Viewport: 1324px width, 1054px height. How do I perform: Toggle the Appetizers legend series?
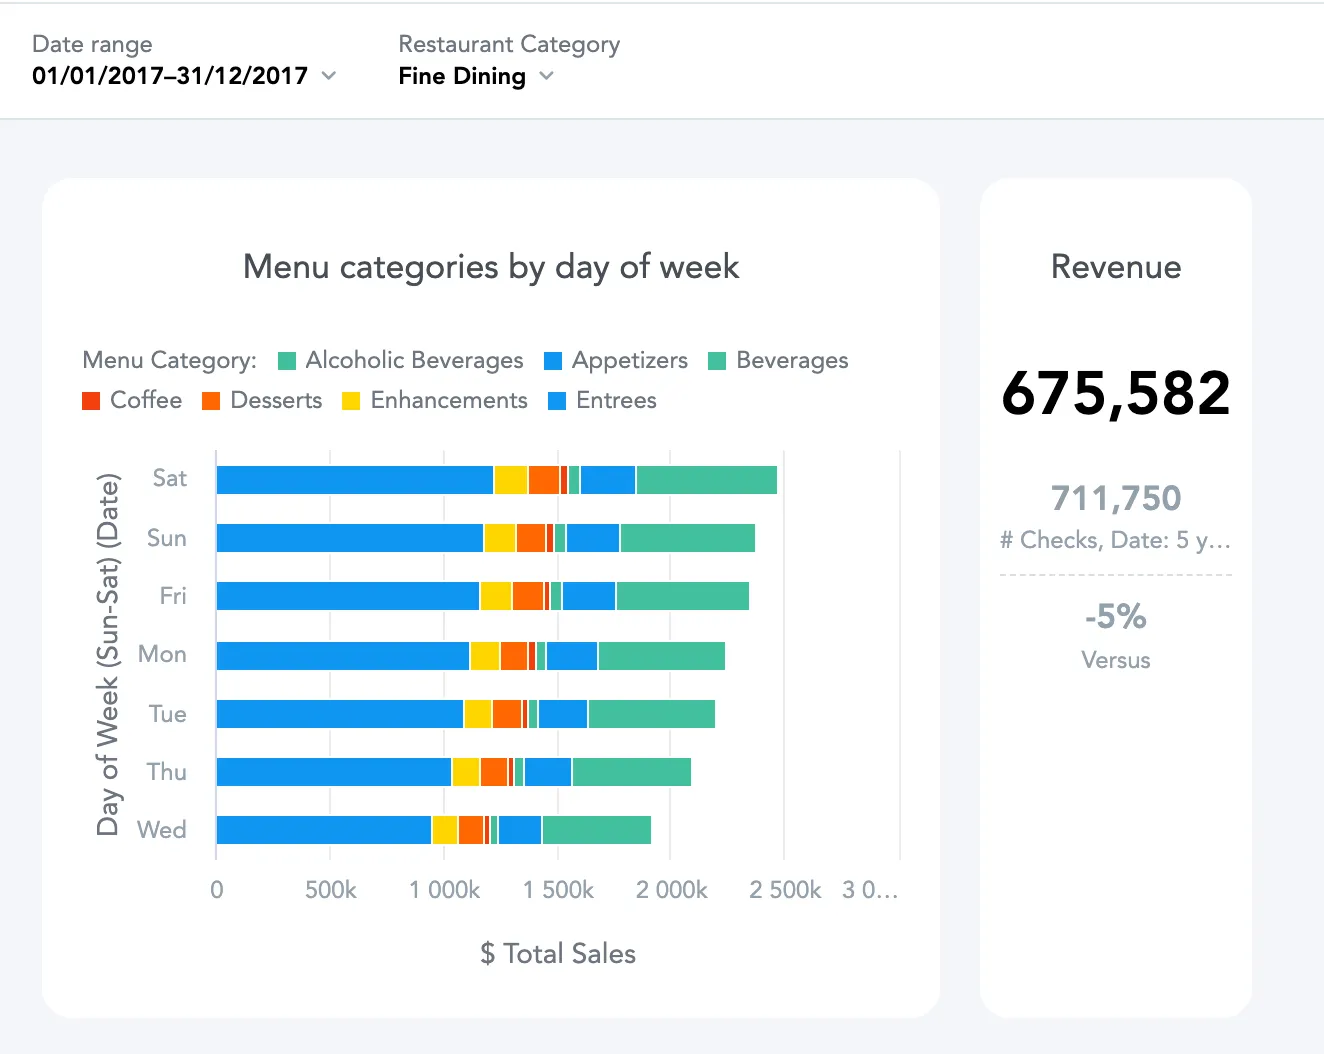(x=629, y=361)
